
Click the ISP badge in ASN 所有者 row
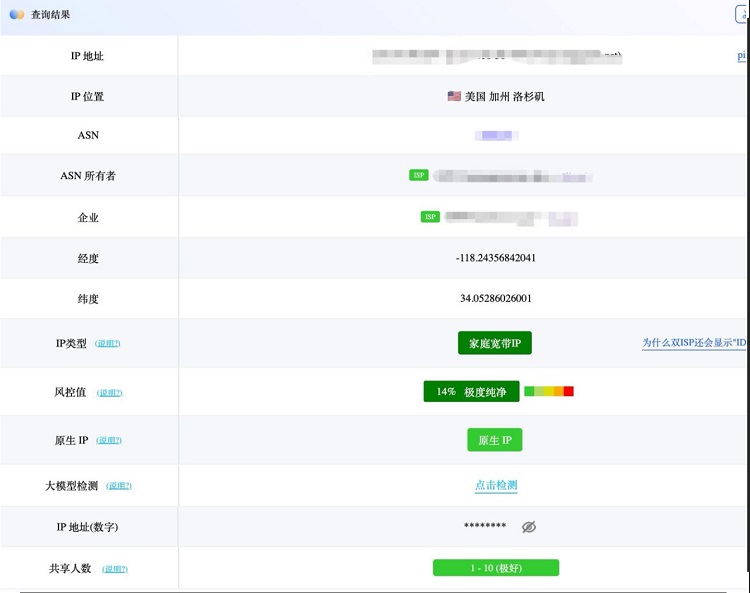(419, 175)
